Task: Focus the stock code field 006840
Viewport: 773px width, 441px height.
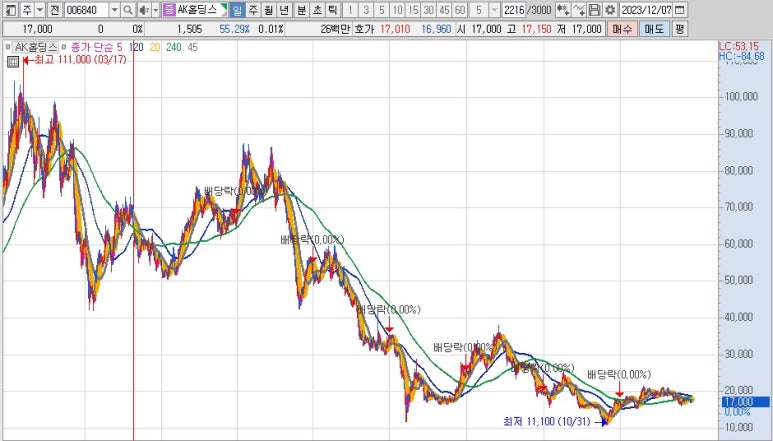Action: pyautogui.click(x=86, y=9)
